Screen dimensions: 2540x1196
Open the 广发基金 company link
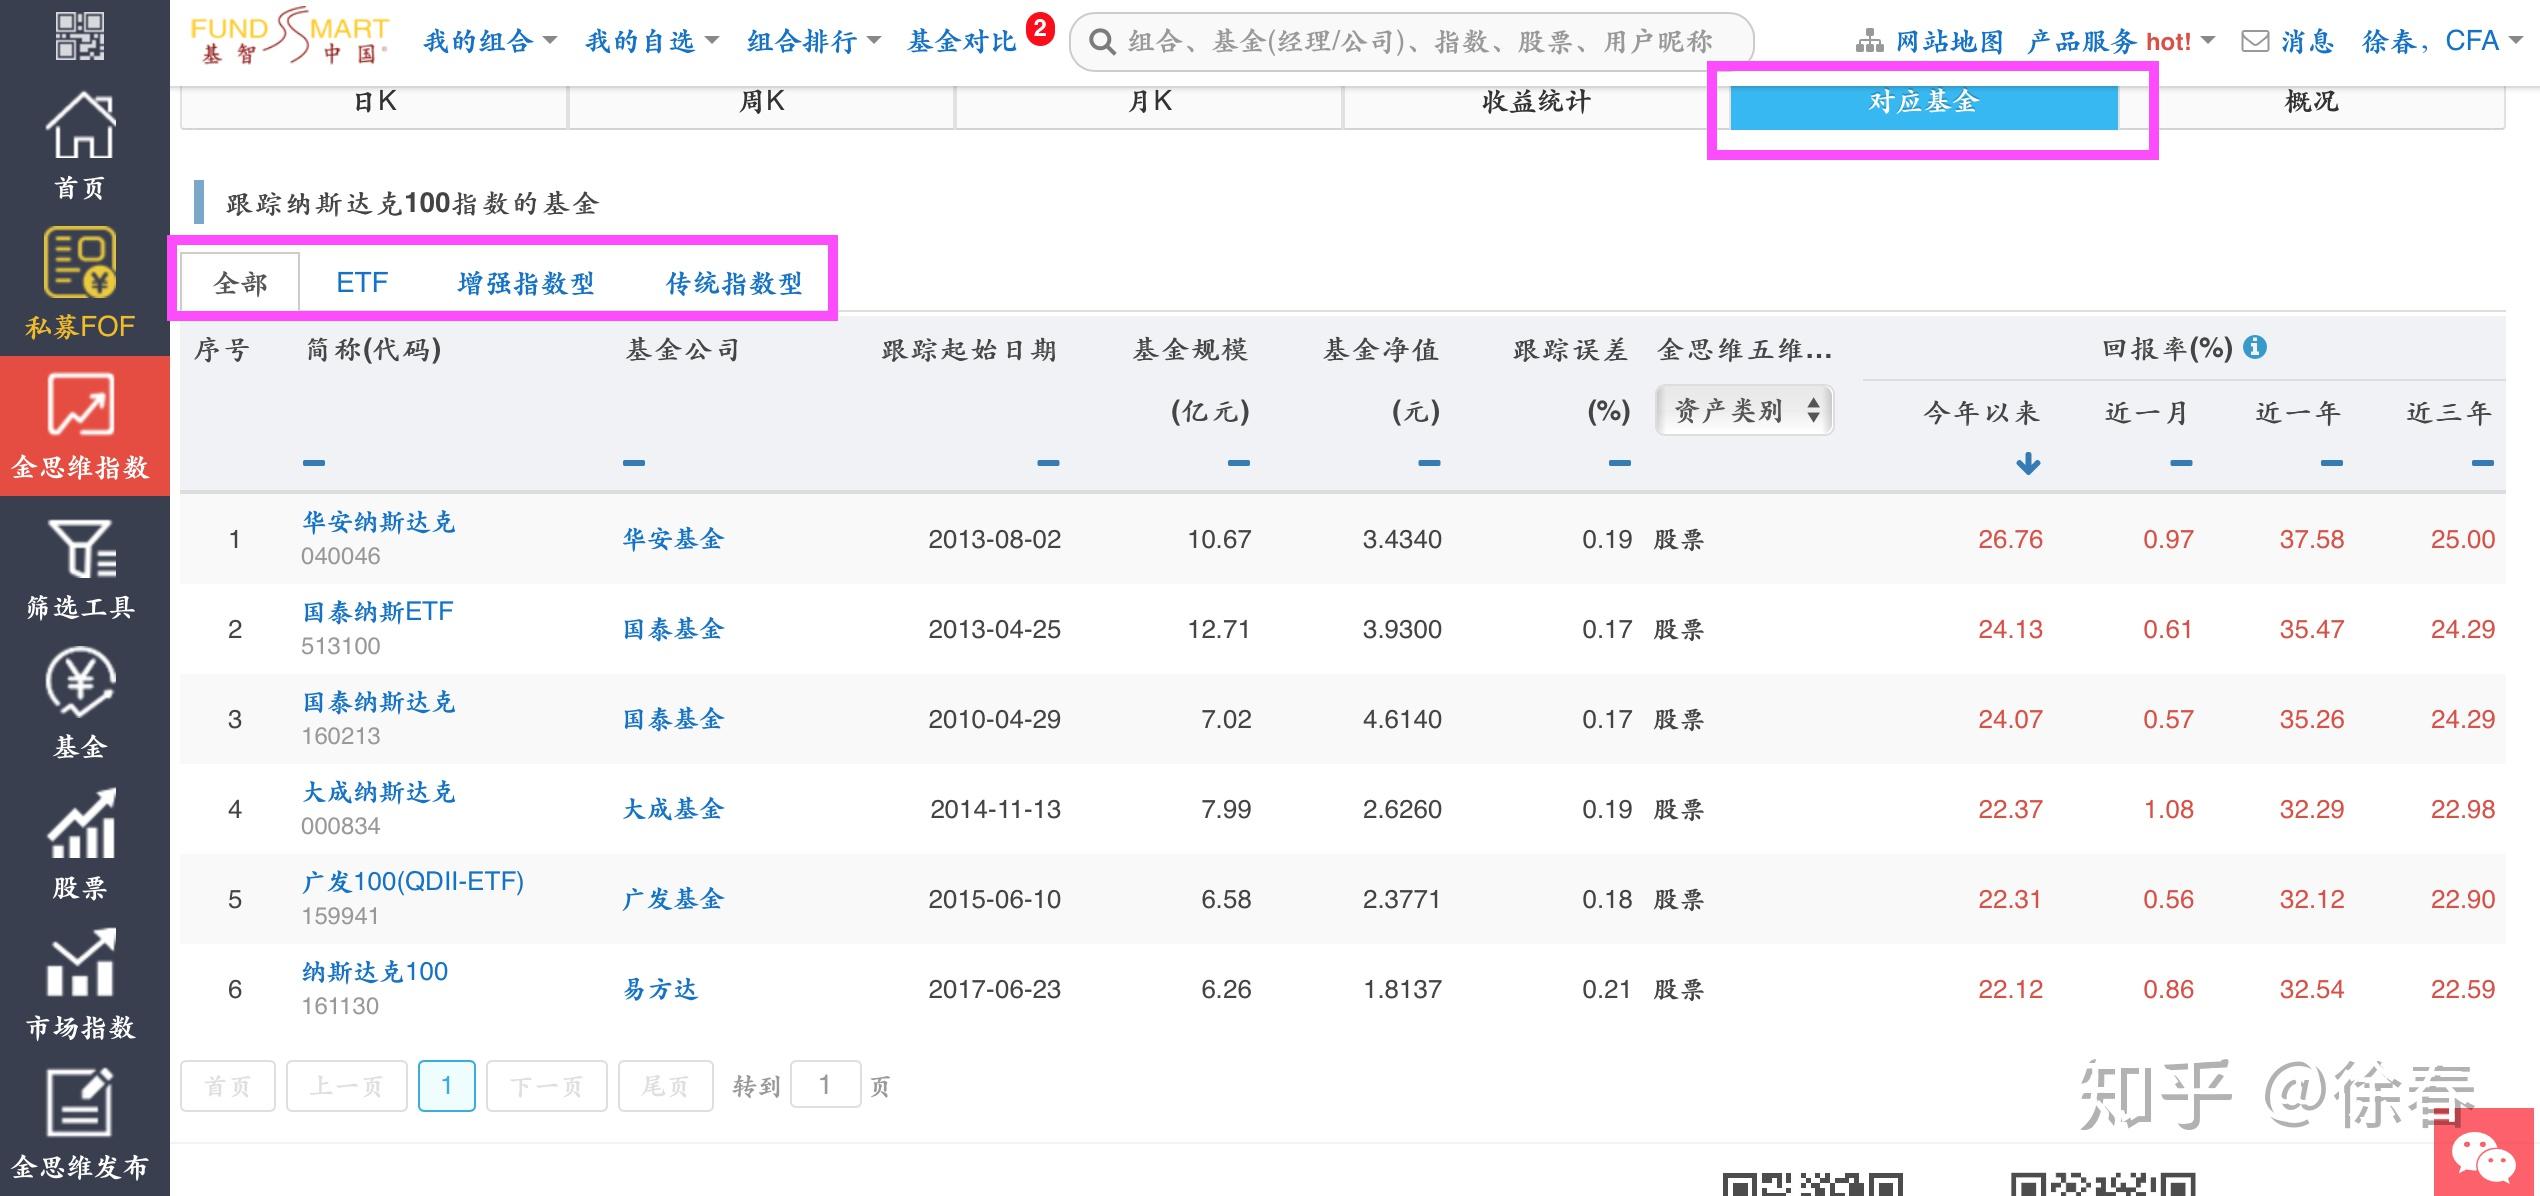pos(672,899)
